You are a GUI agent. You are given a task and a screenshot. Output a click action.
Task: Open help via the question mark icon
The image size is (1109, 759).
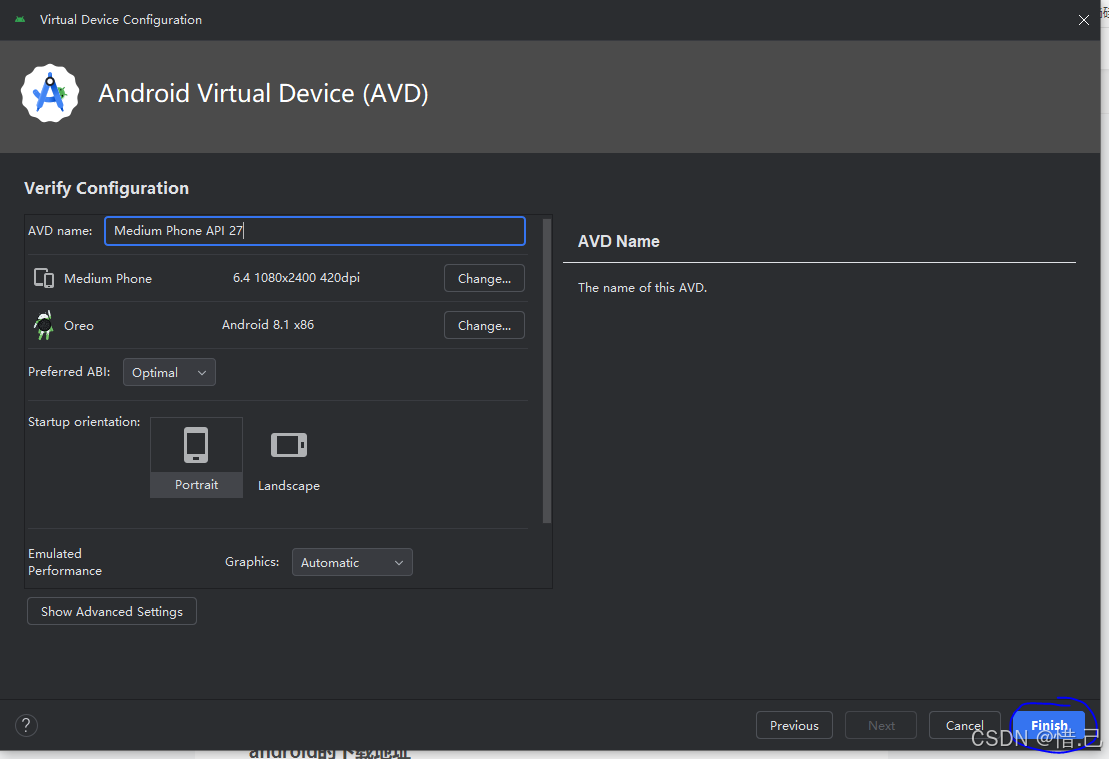[26, 725]
